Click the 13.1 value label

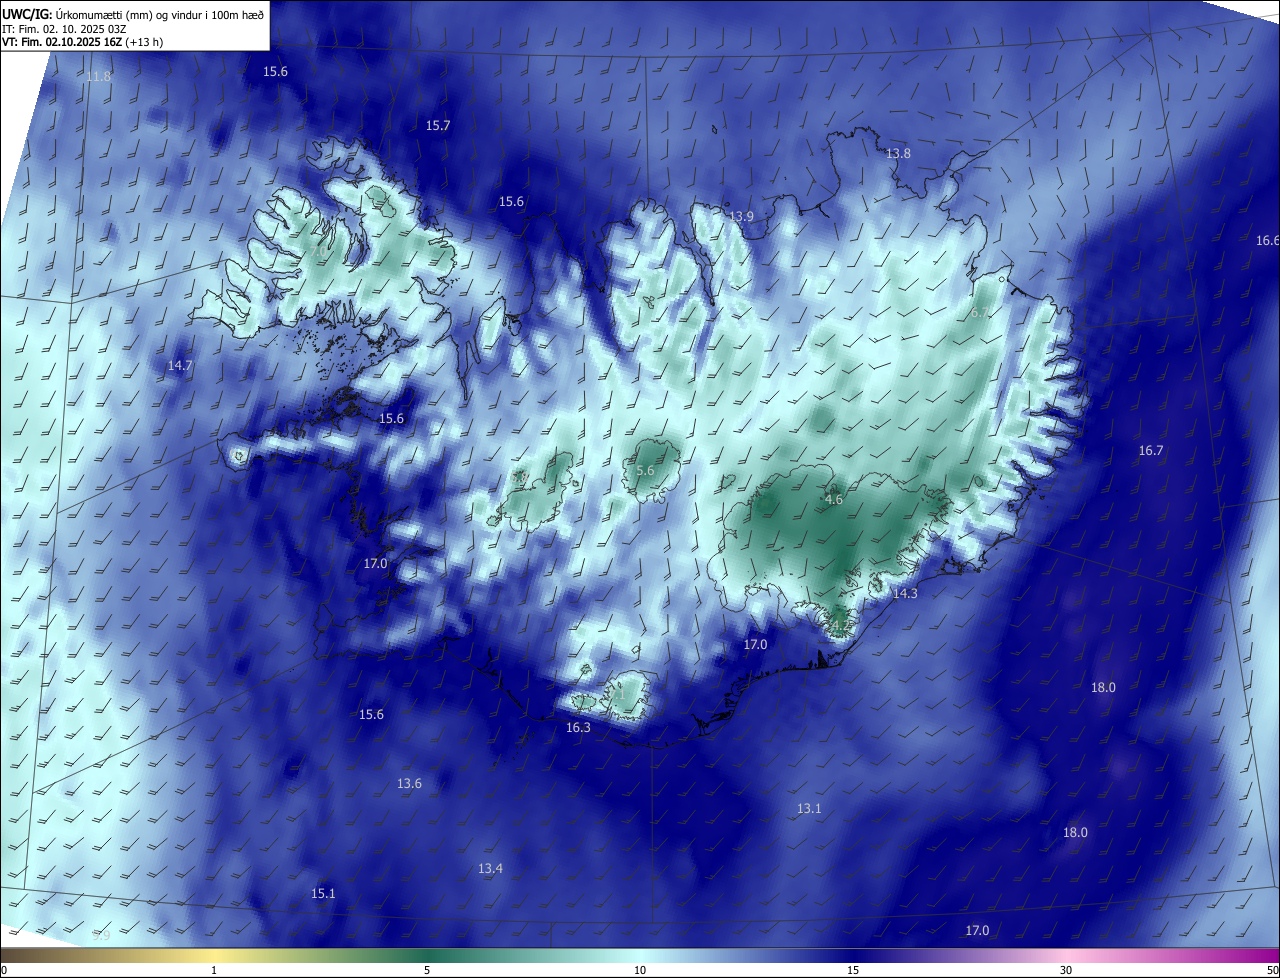809,808
